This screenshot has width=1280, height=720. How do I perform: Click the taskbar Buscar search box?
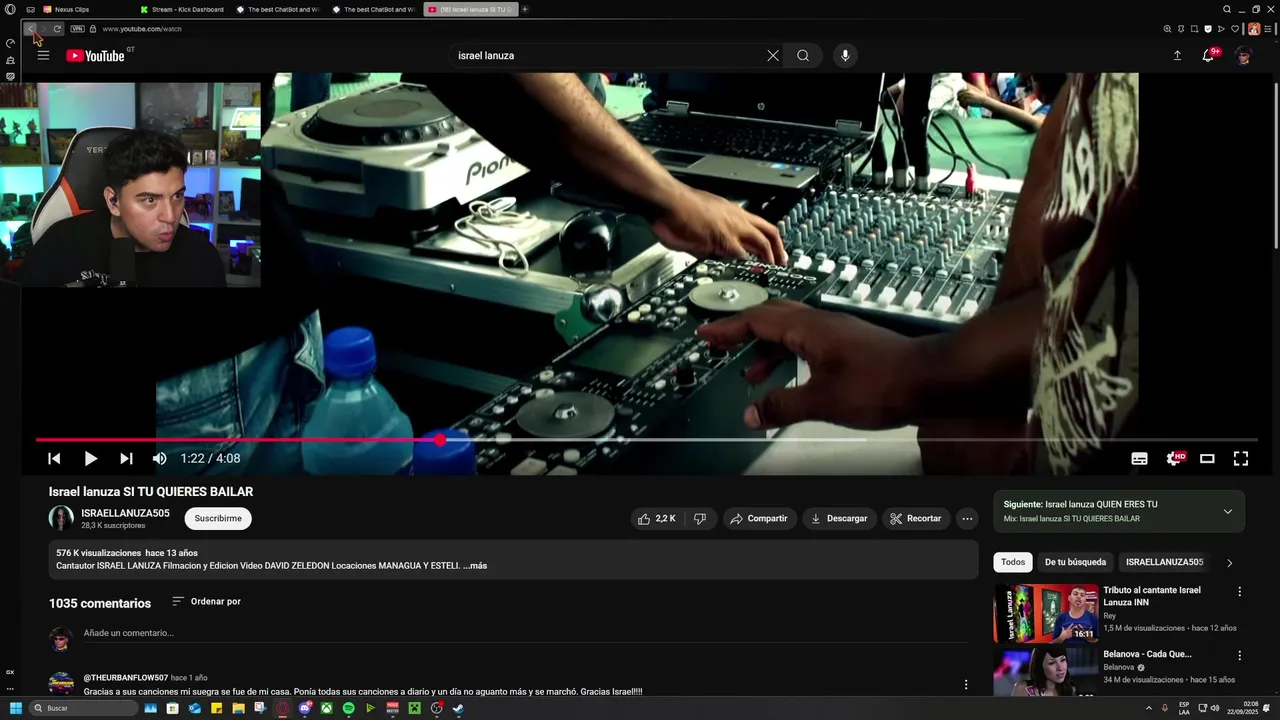[x=83, y=708]
